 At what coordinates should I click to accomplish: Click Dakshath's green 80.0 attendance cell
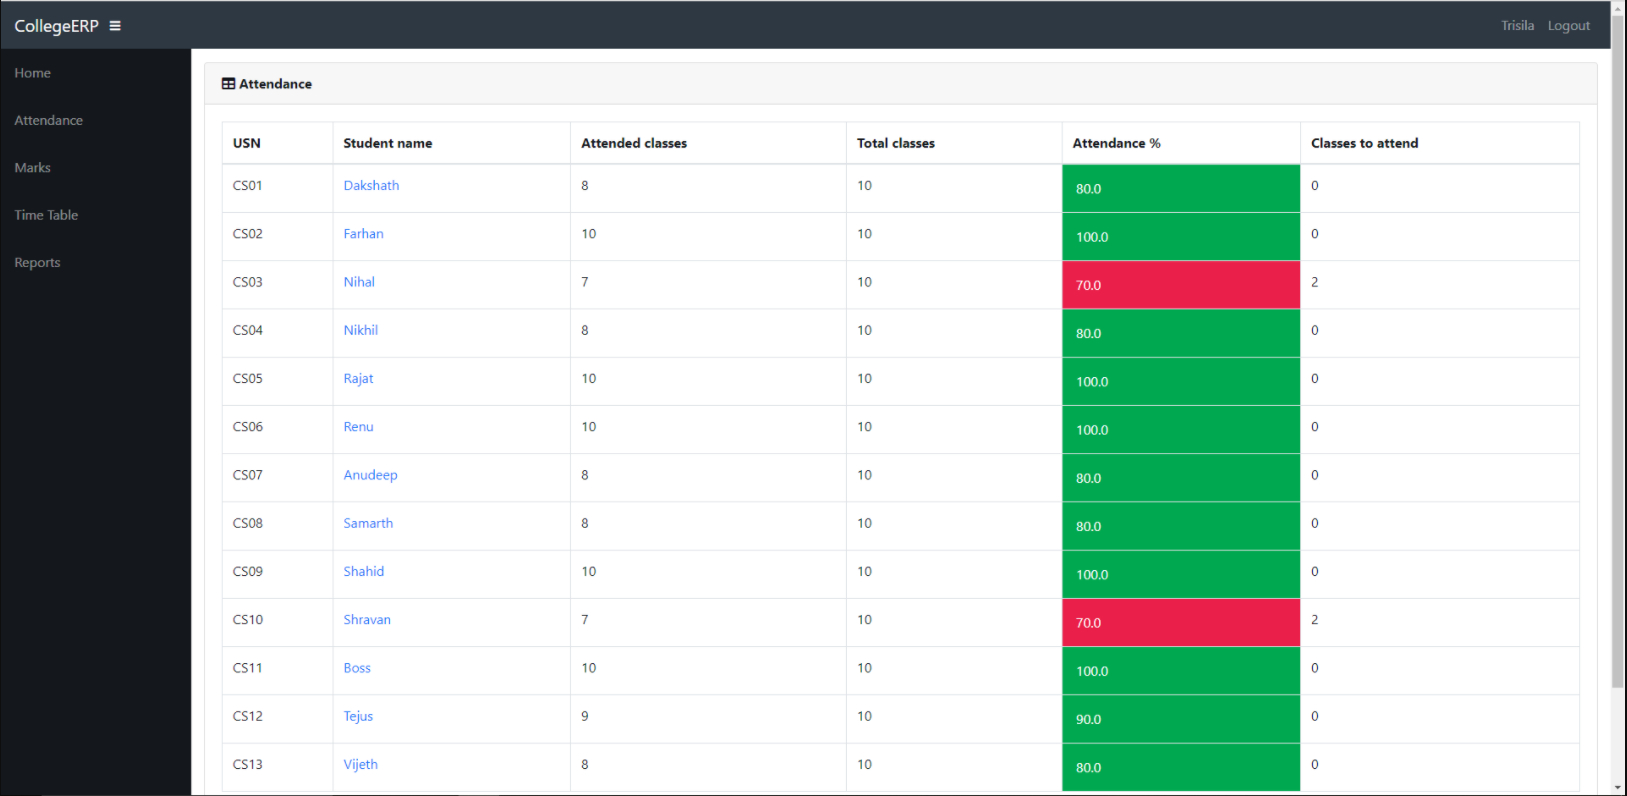(1181, 188)
